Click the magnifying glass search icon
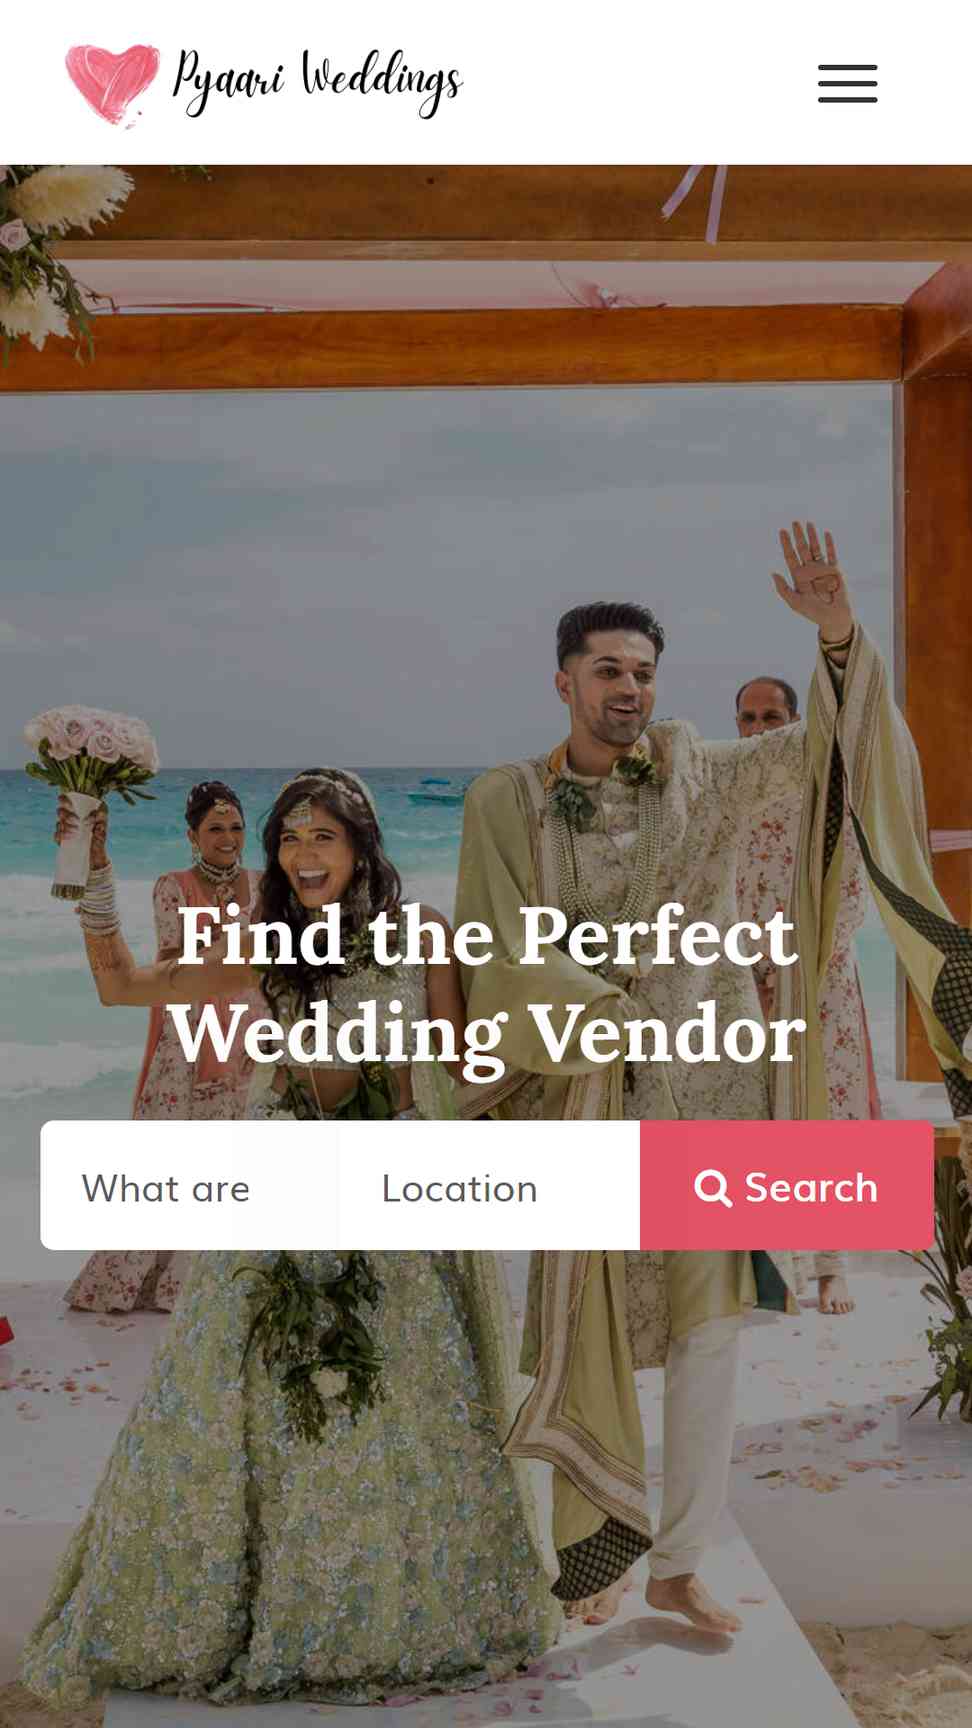 [713, 1188]
